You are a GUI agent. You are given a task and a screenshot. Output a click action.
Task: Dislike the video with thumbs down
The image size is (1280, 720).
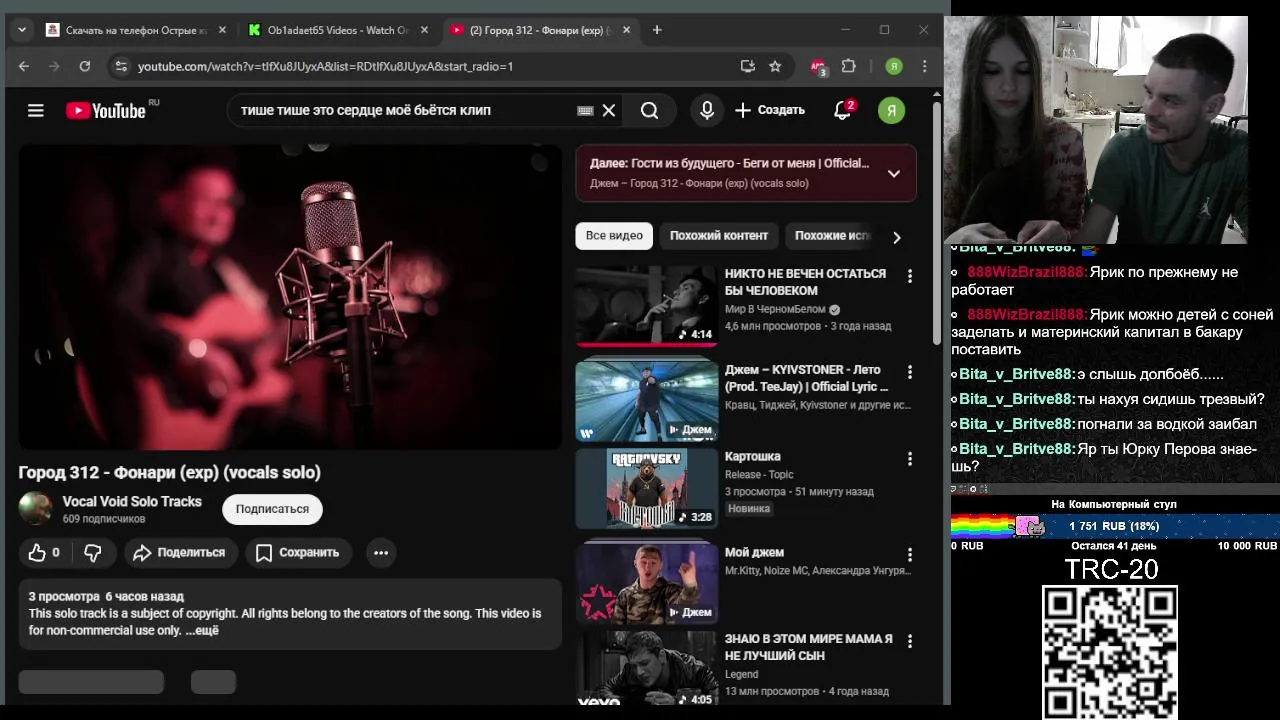pyautogui.click(x=93, y=552)
